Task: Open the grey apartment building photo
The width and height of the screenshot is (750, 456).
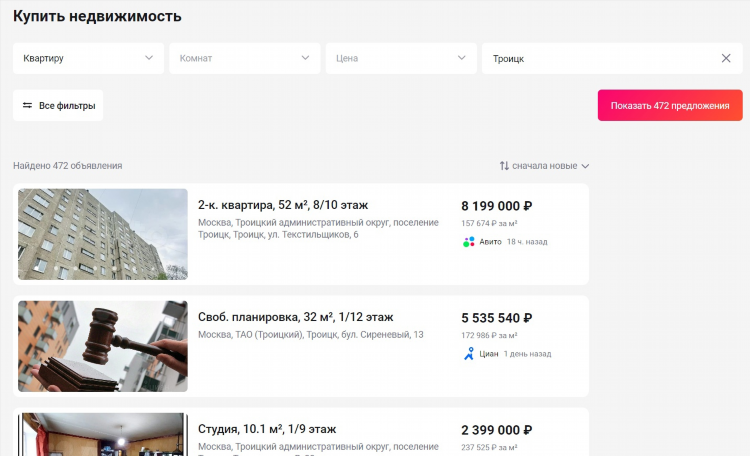Action: [x=103, y=234]
